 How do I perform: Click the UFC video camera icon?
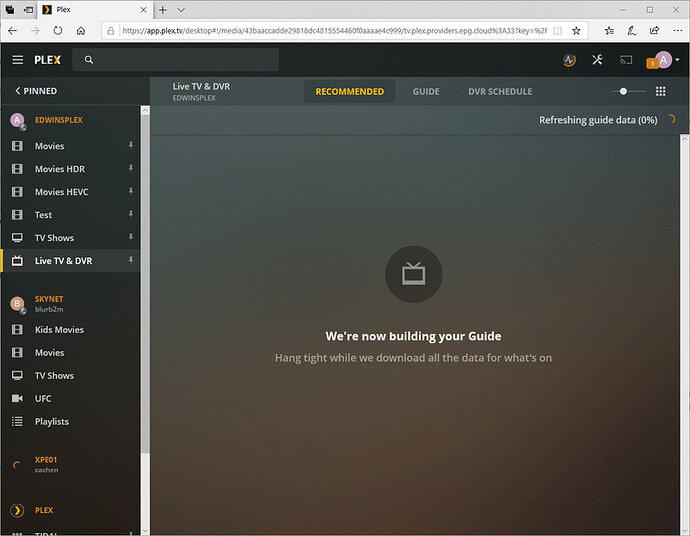tap(17, 398)
